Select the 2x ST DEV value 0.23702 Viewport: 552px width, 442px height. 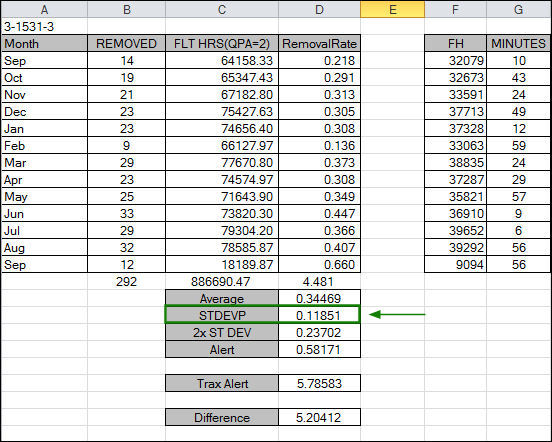[319, 333]
